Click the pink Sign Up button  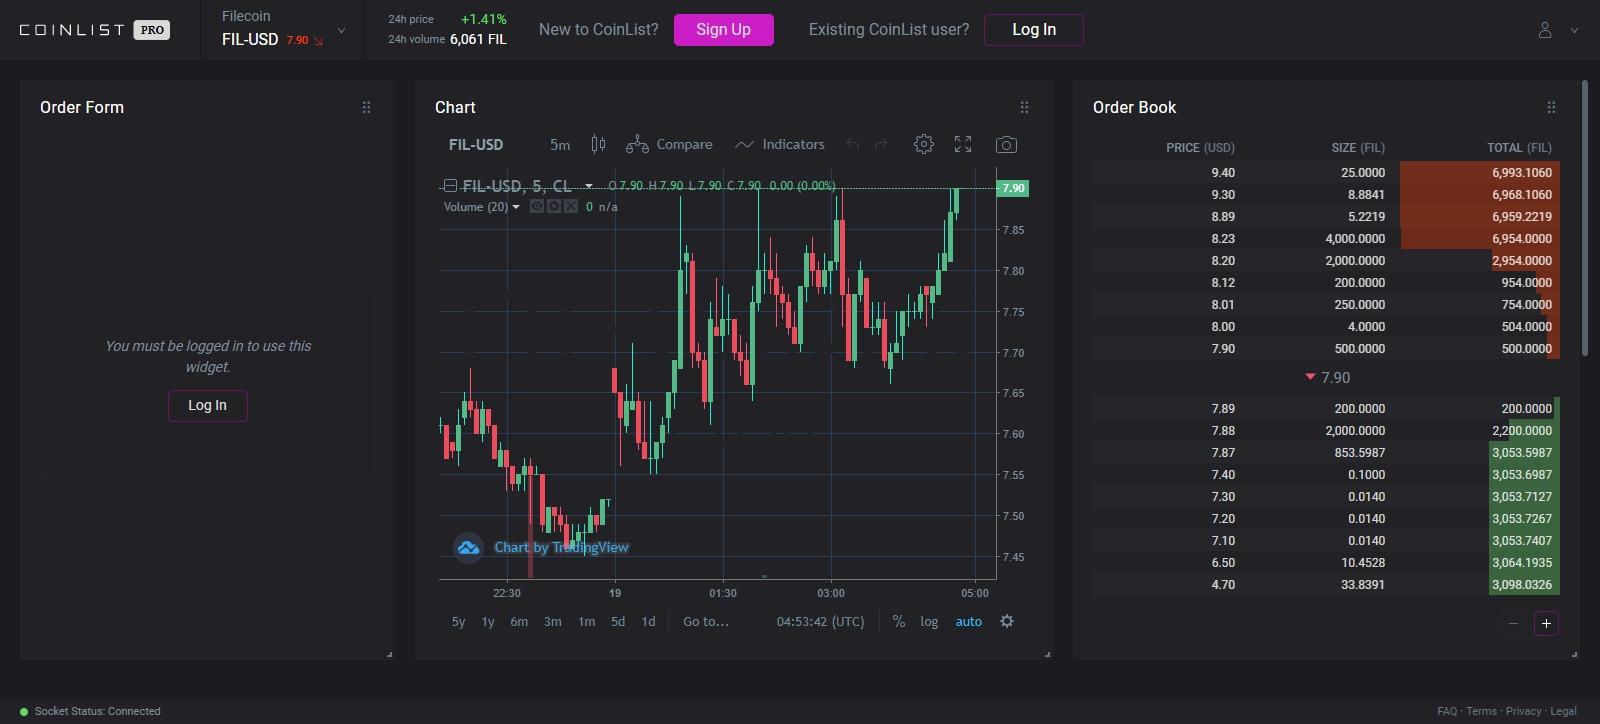[723, 30]
